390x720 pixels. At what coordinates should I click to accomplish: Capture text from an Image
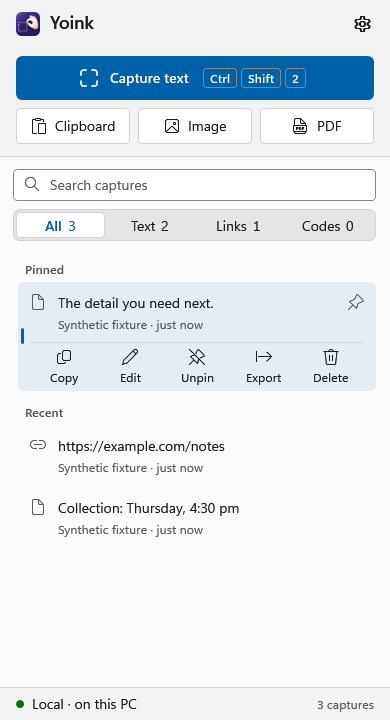click(x=195, y=126)
